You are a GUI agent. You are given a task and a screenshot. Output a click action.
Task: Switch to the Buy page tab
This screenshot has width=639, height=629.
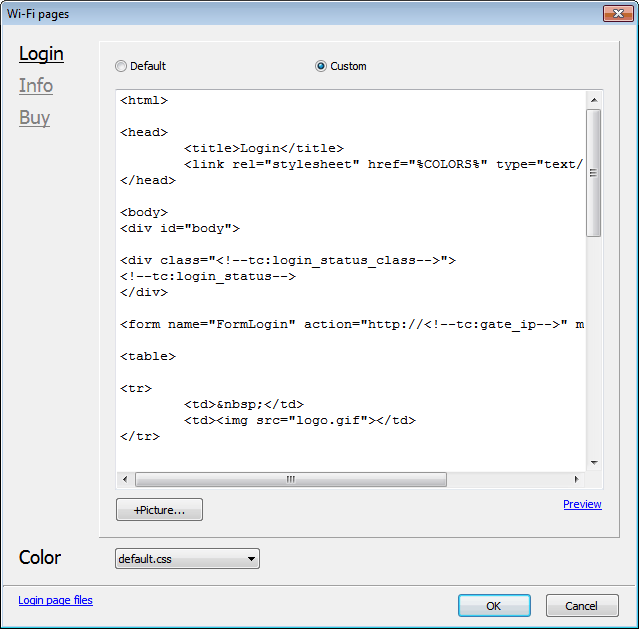tap(34, 118)
